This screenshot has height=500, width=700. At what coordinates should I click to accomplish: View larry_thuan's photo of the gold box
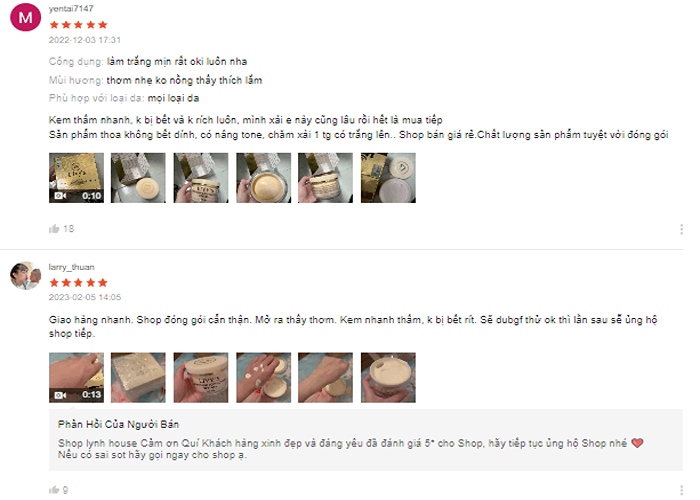click(x=138, y=377)
